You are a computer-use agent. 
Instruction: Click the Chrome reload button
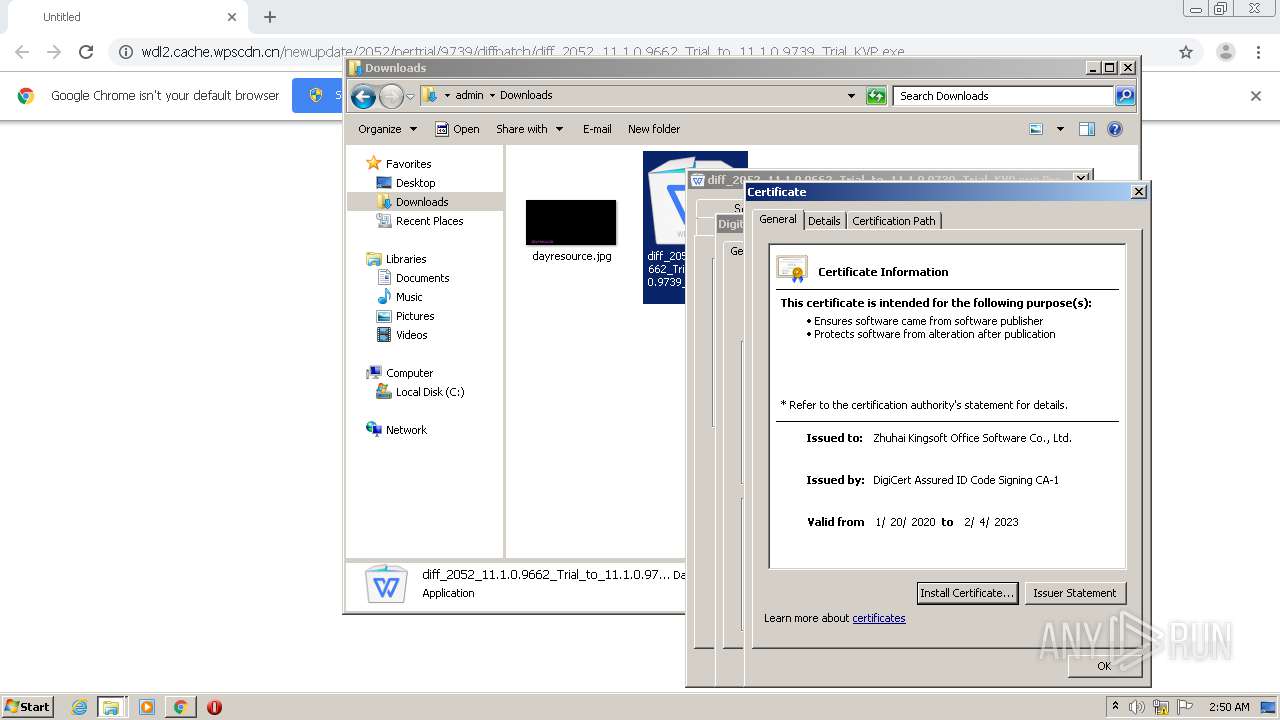(86, 52)
